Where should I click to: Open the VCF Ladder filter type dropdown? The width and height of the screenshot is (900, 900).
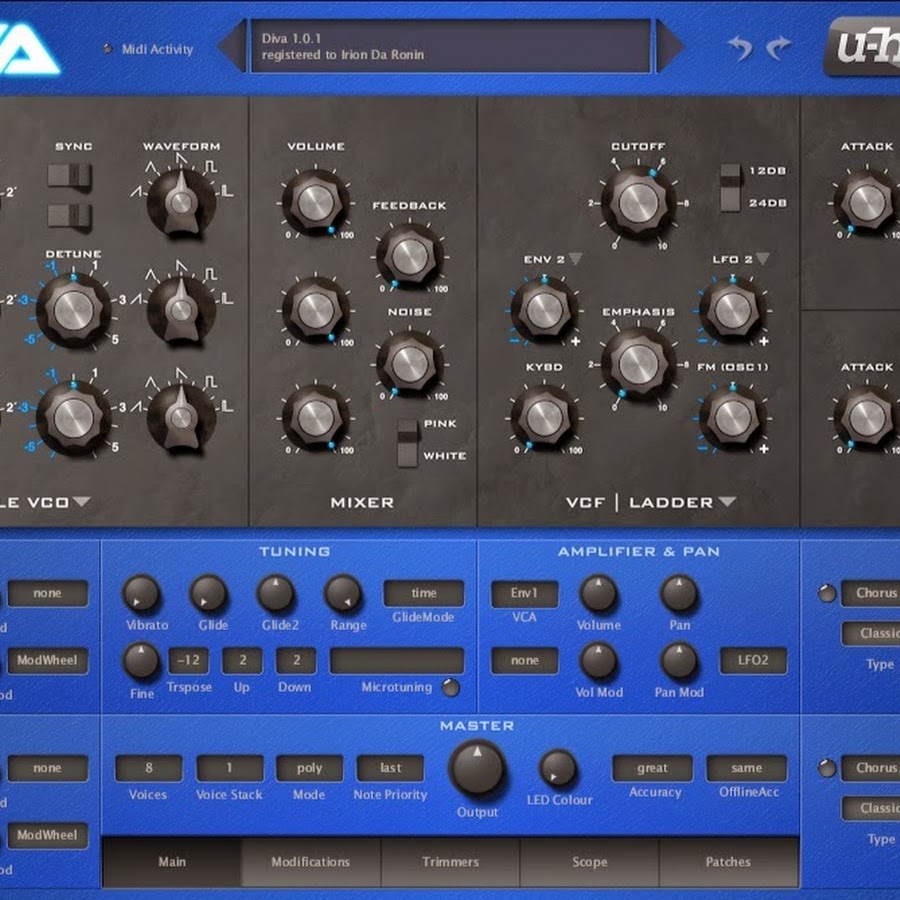pos(727,502)
